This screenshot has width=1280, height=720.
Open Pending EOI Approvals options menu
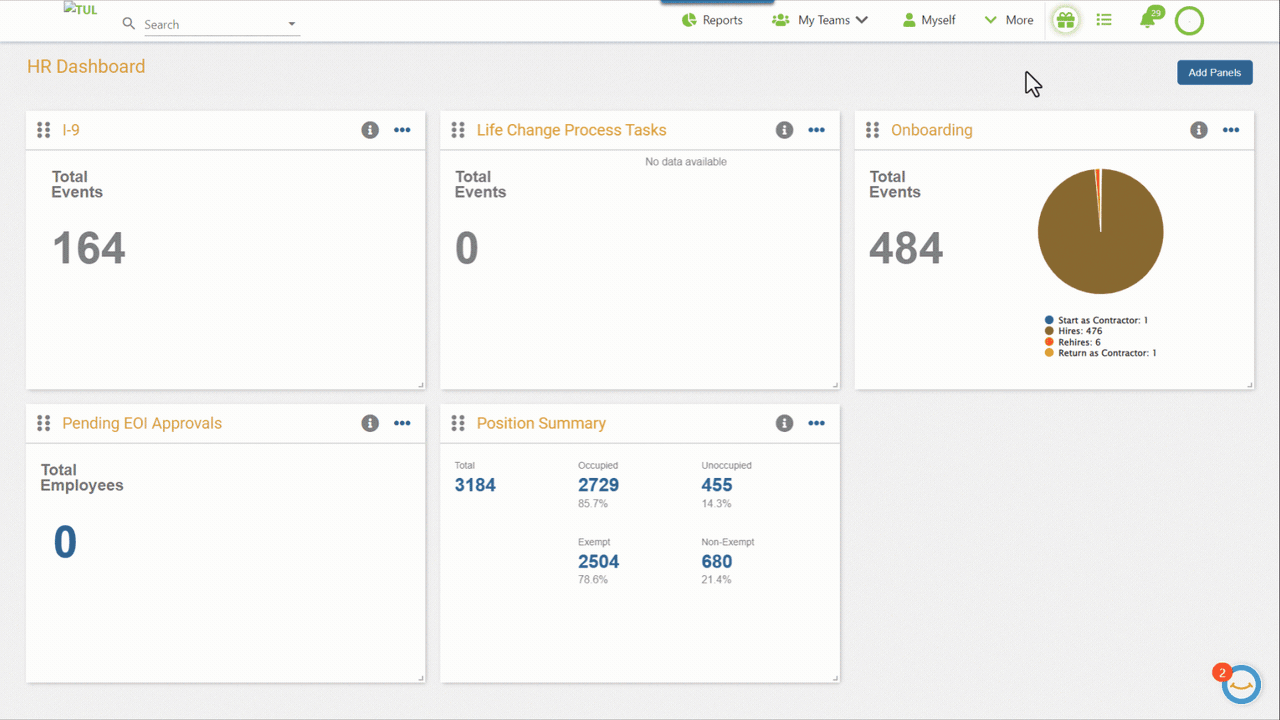pos(402,423)
